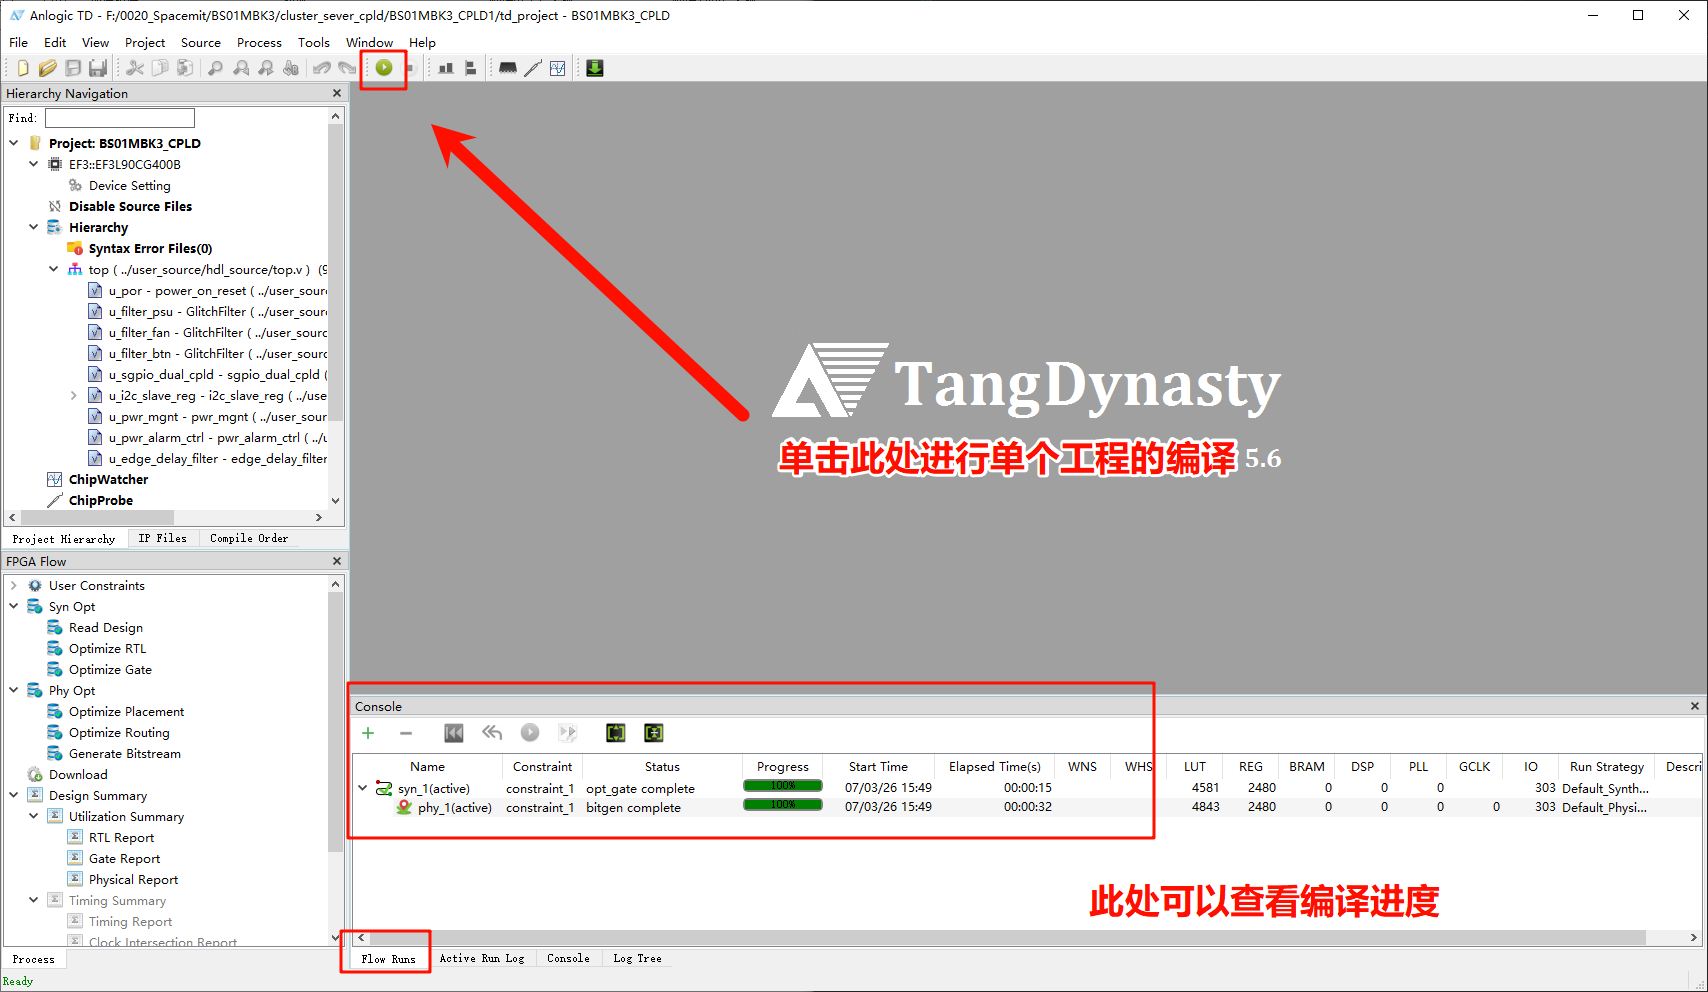Screen dimensions: 1708x992
Task: Collapse the Hierarchy tree node
Action: point(34,227)
